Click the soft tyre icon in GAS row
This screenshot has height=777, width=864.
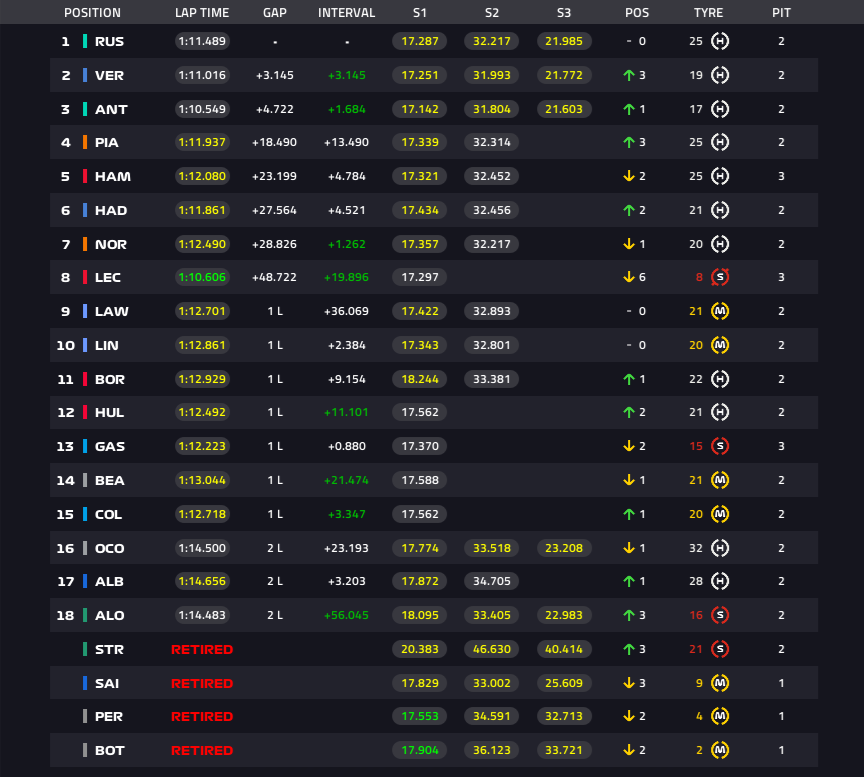pyautogui.click(x=720, y=446)
